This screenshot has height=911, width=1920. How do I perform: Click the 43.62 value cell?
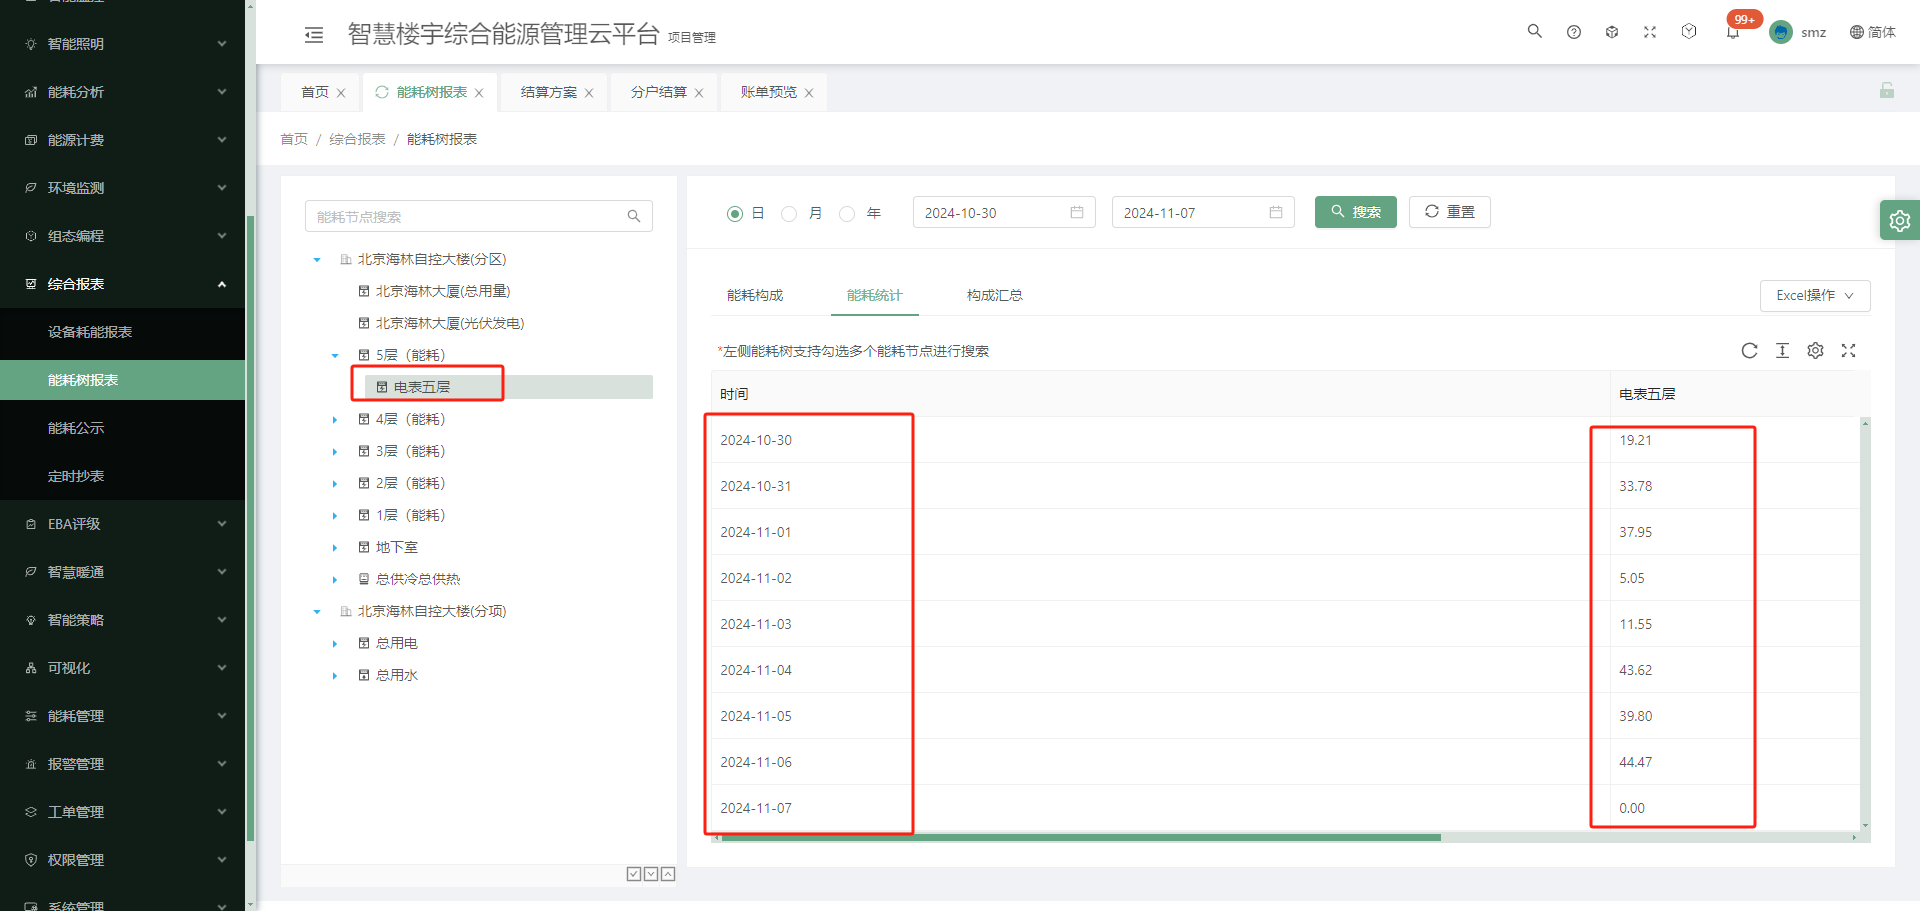[x=1735, y=670]
